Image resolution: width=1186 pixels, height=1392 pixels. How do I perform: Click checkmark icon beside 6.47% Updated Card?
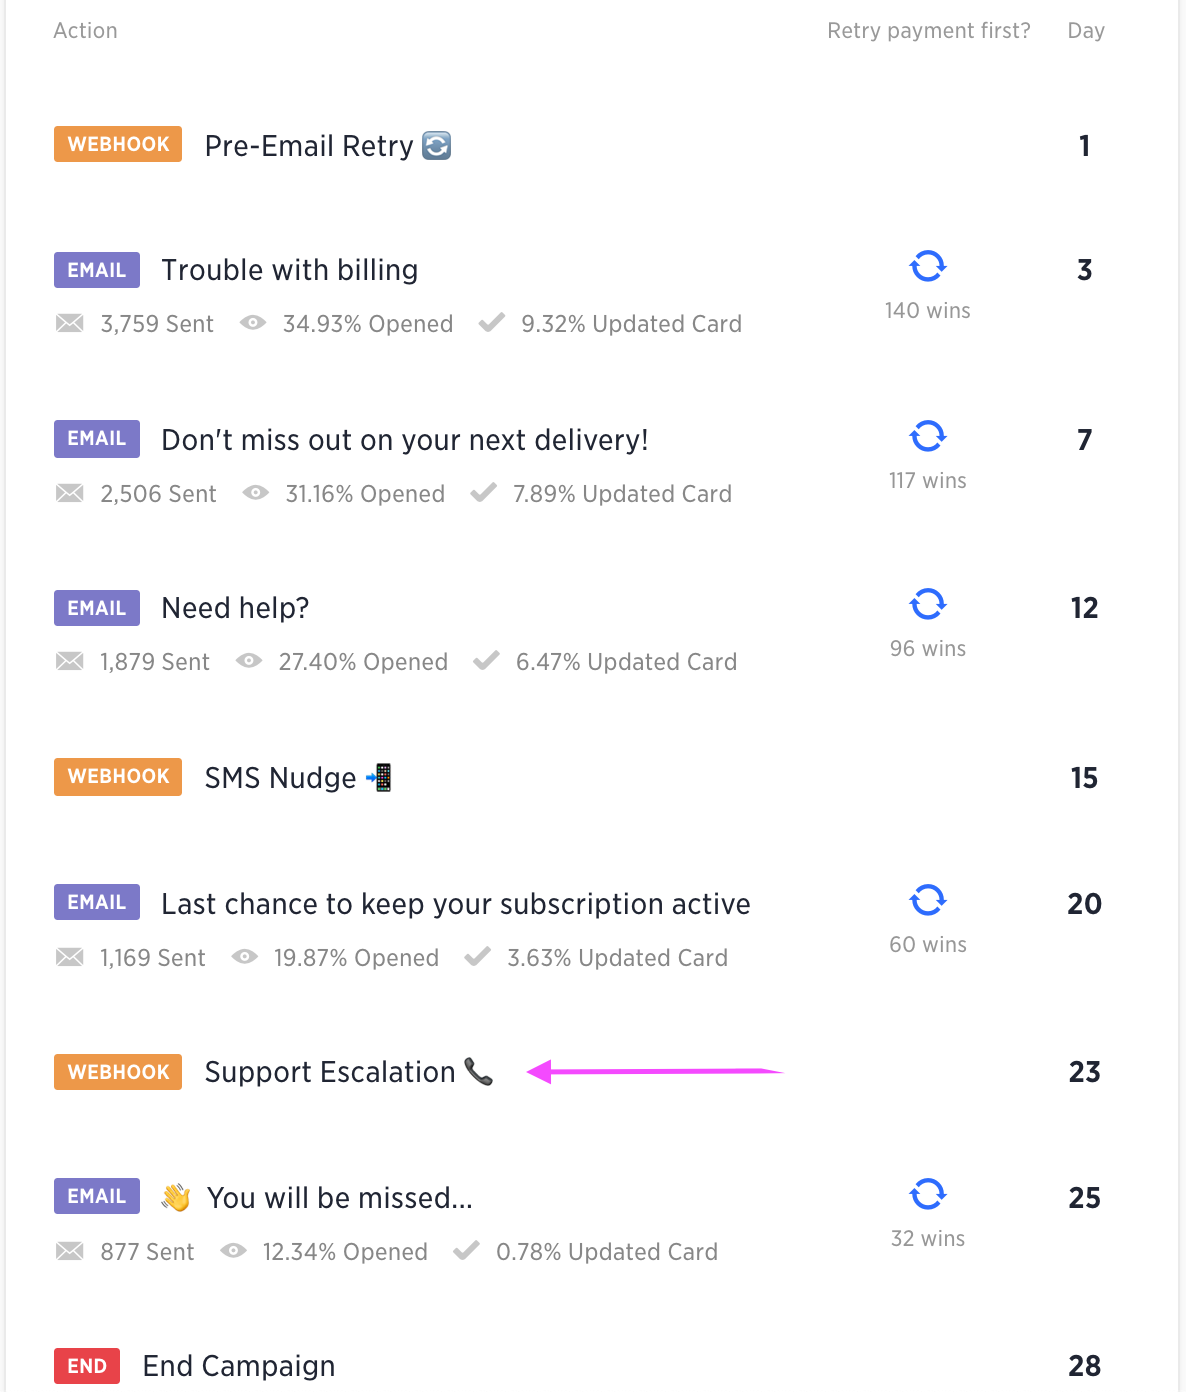486,661
